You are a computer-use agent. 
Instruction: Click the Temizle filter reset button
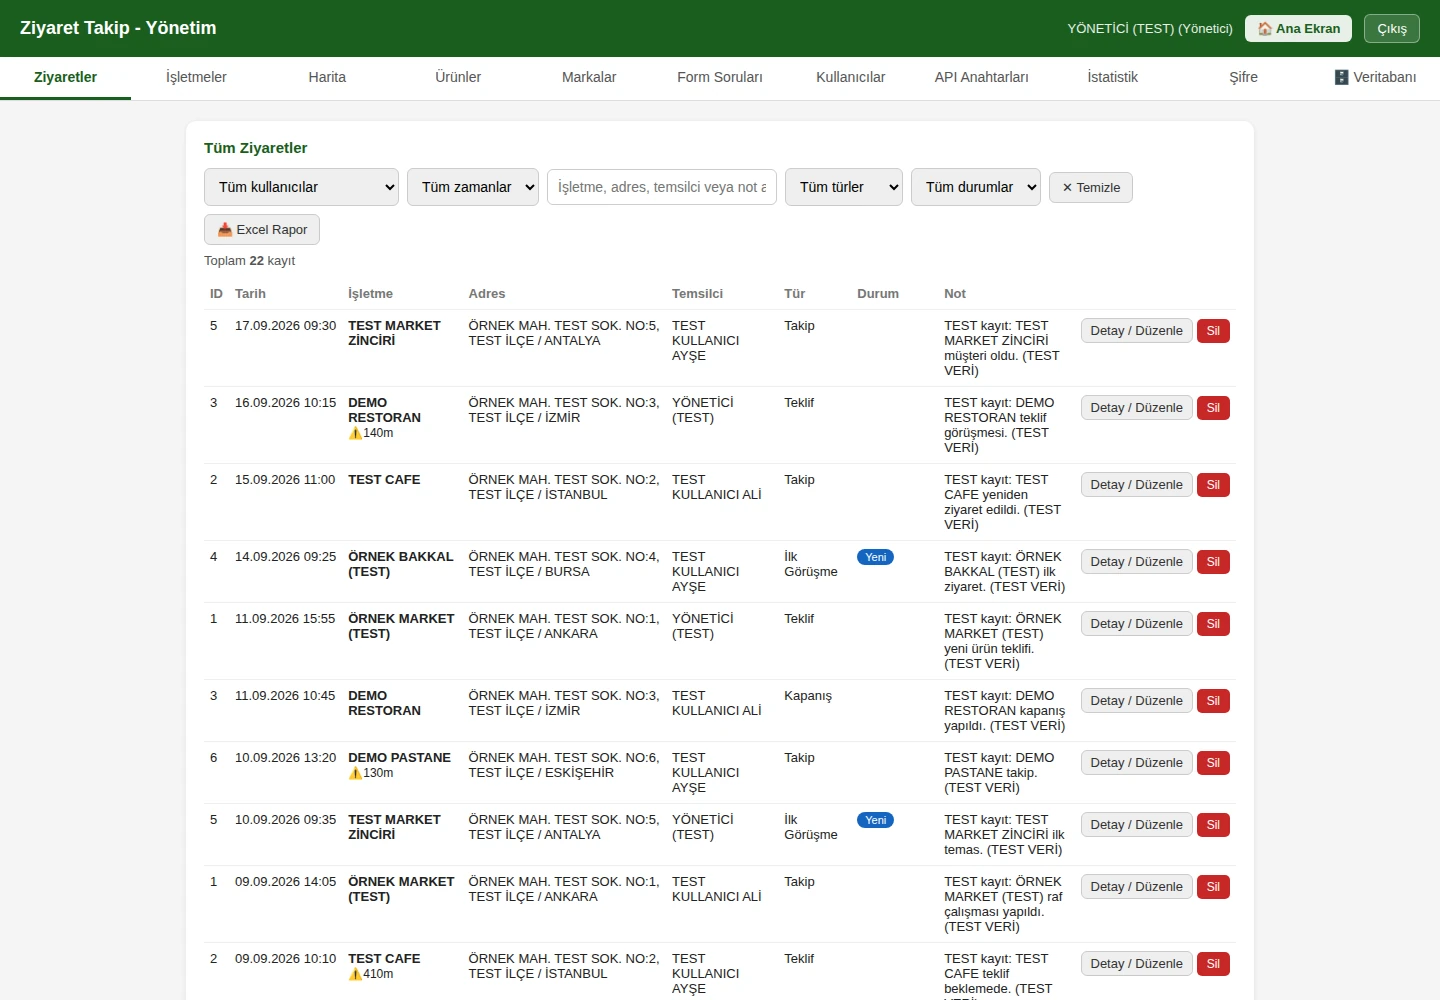pyautogui.click(x=1091, y=188)
